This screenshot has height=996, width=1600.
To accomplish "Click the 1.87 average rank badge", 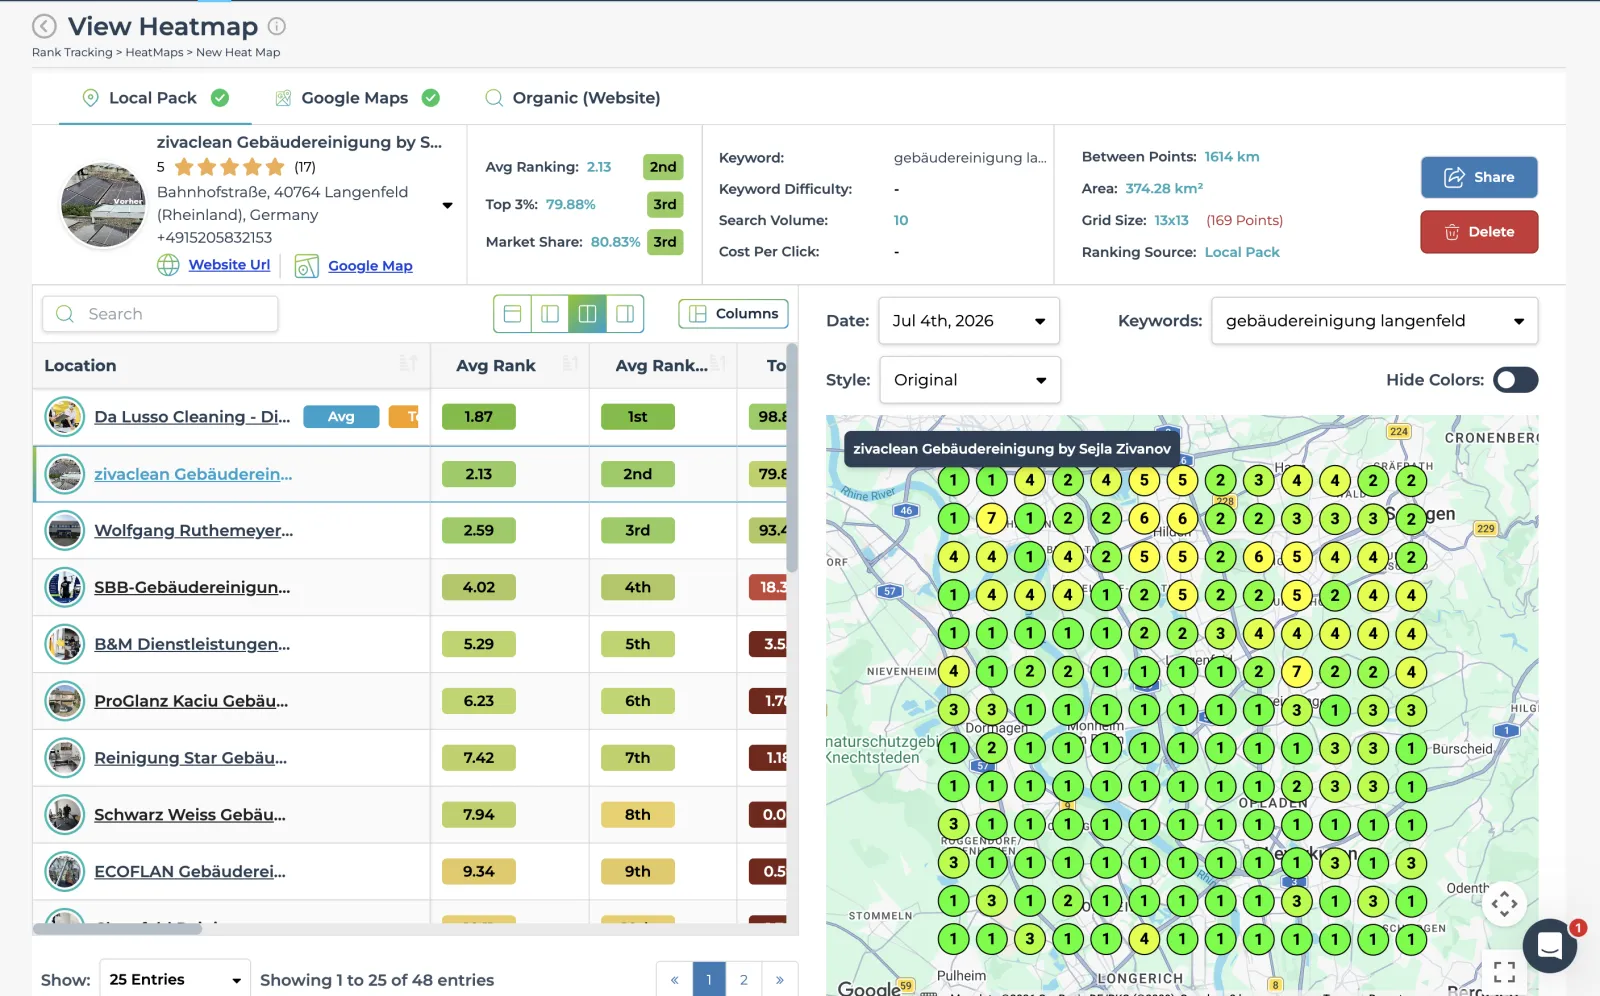I will [x=478, y=417].
